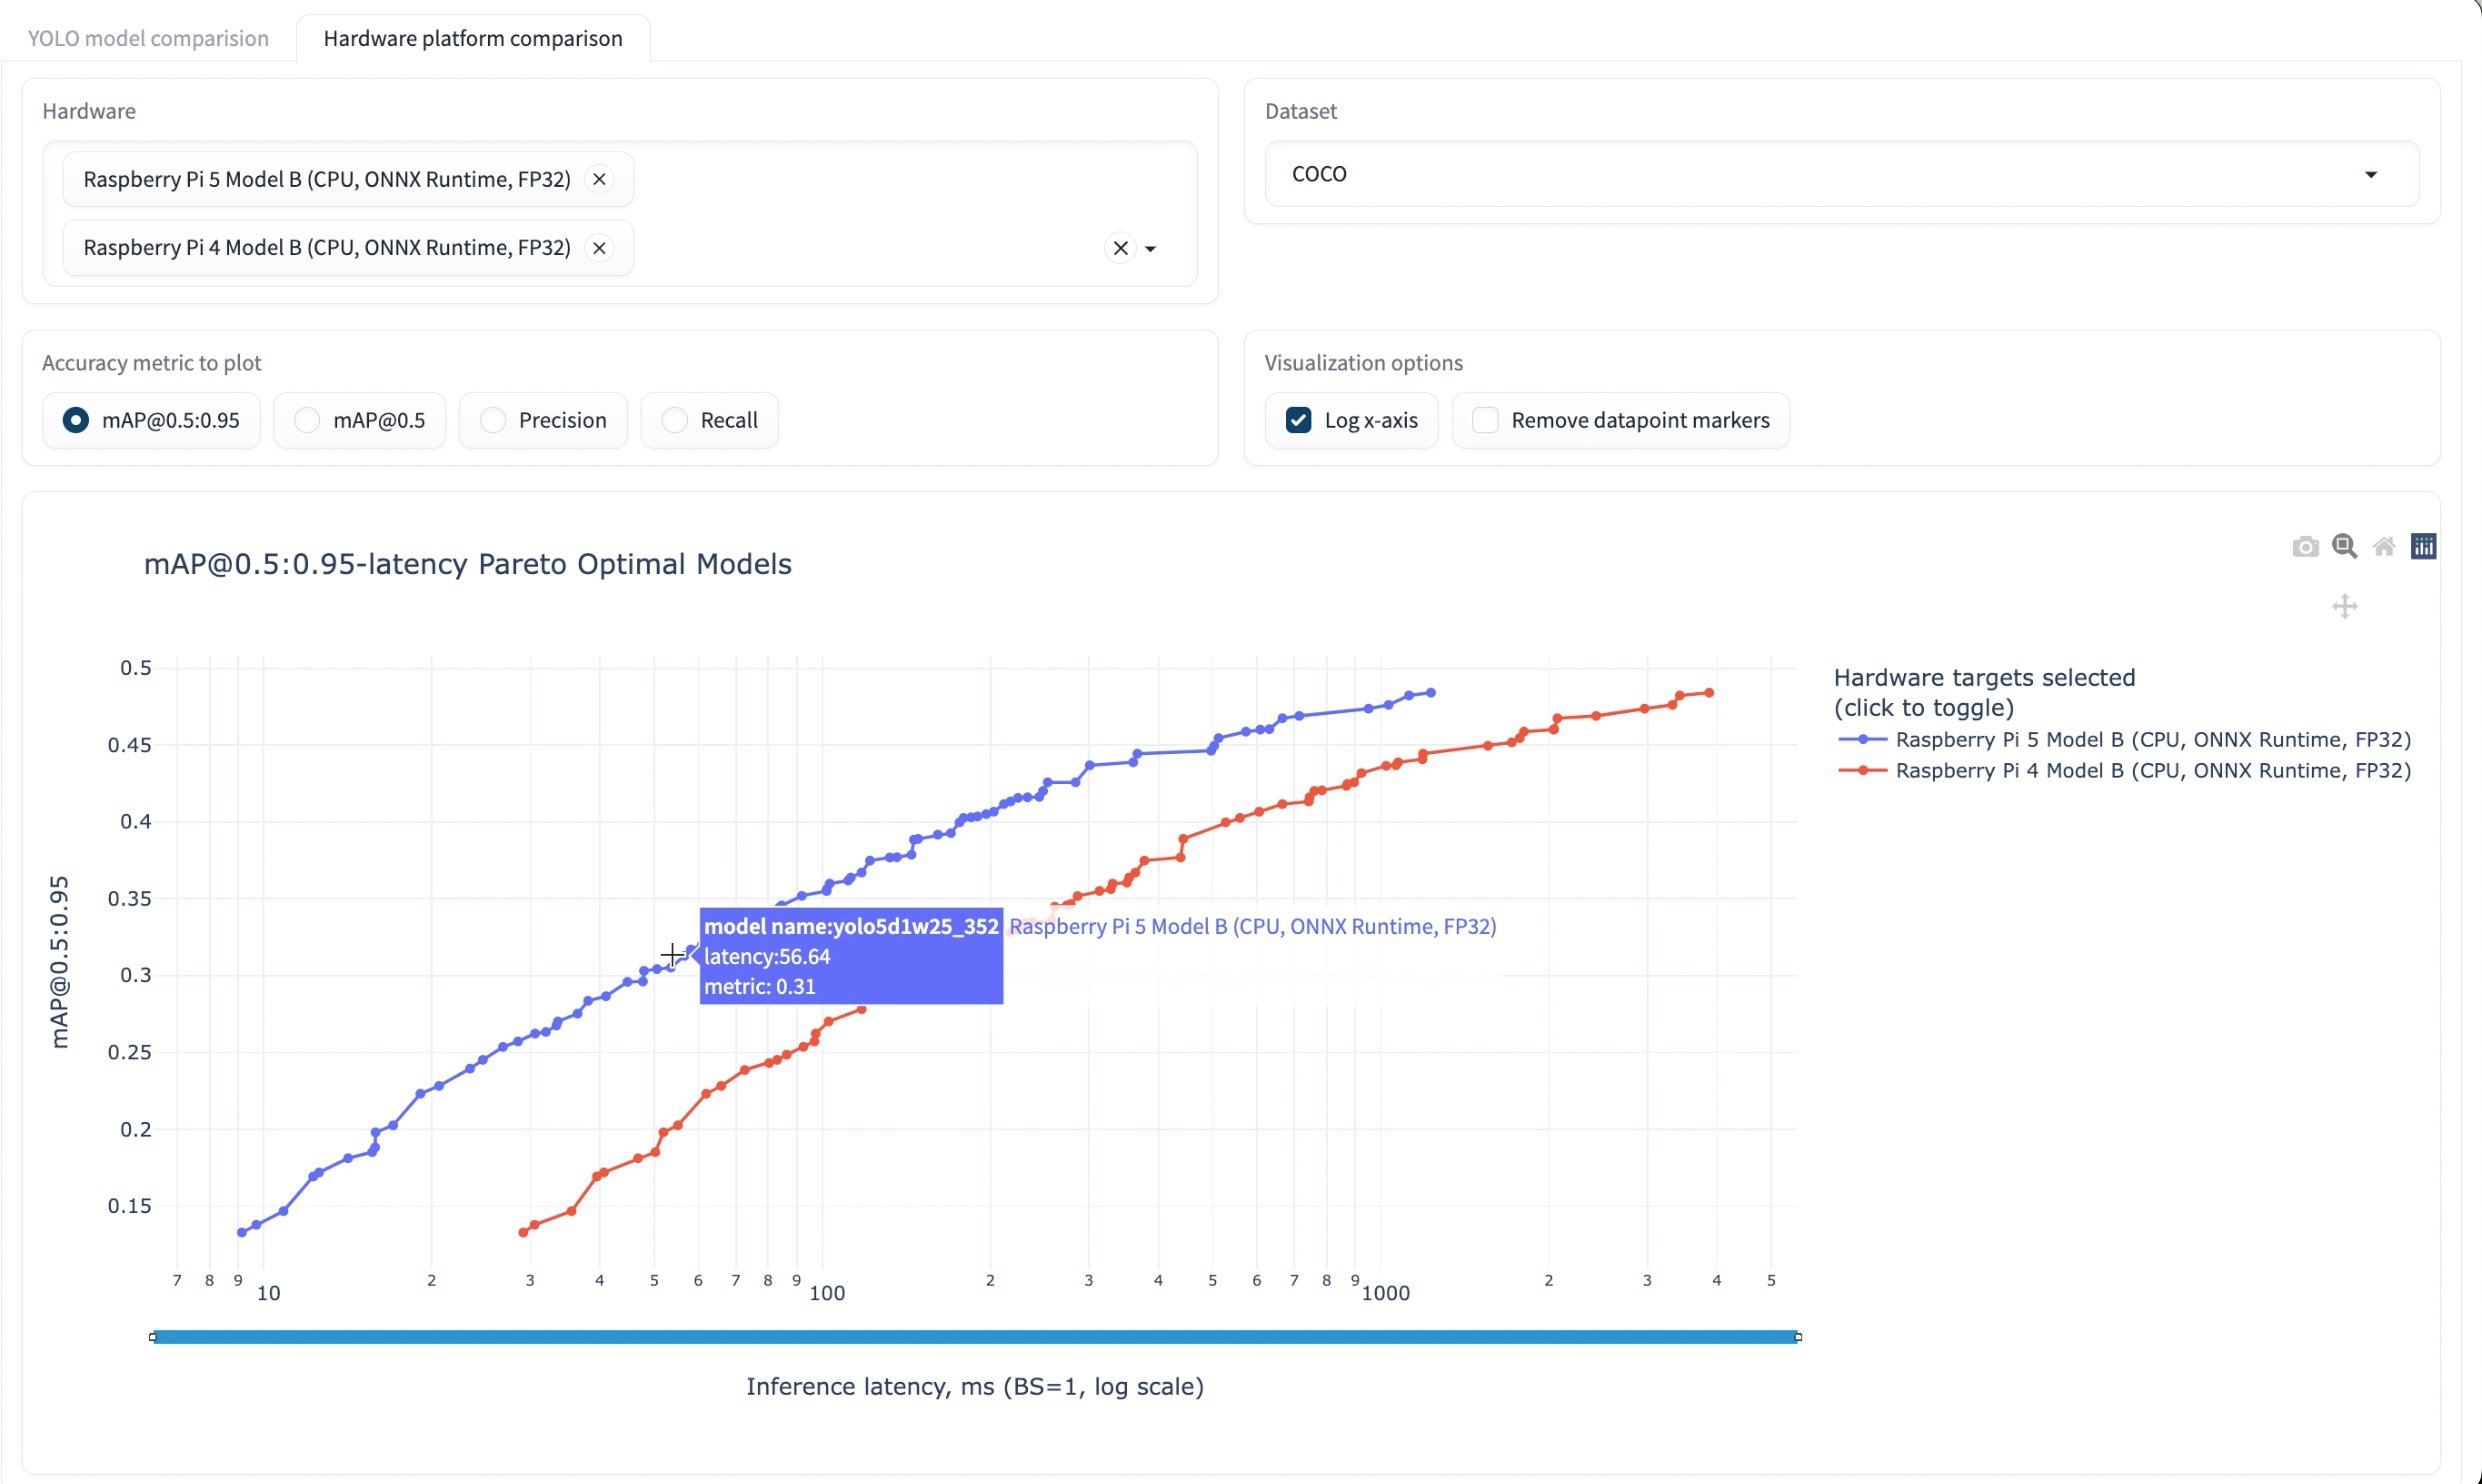This screenshot has width=2482, height=1484.
Task: Click the last blue datapoint on Pi 5 curve
Action: pos(1431,693)
